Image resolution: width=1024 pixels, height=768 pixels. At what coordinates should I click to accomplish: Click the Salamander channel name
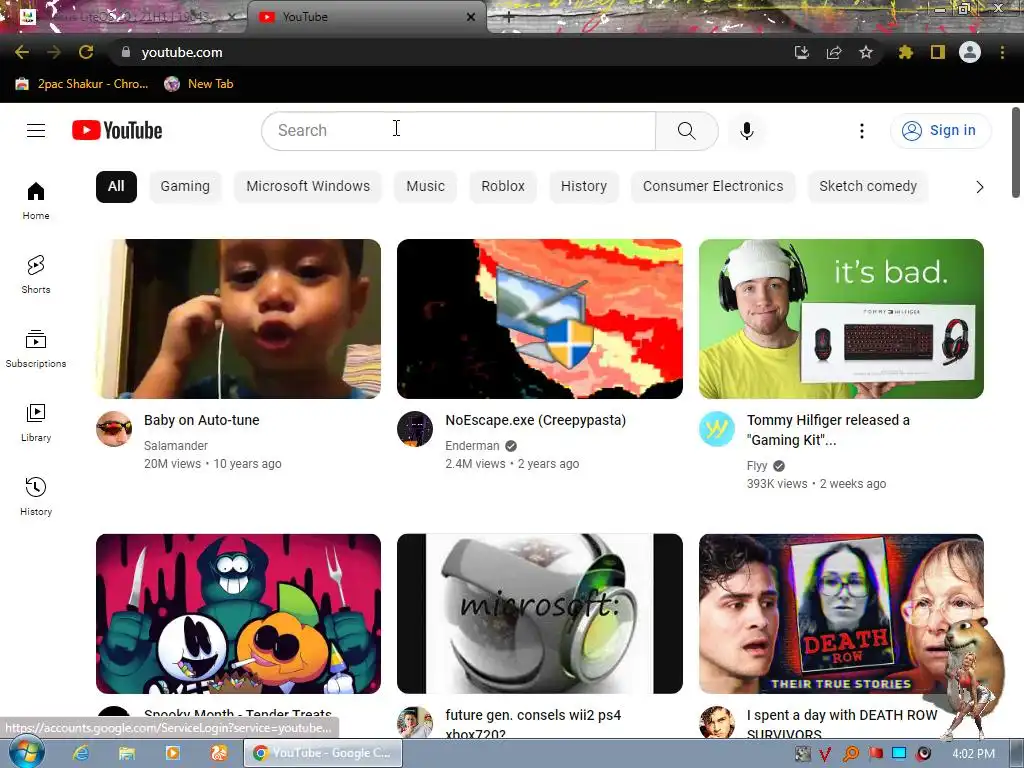pos(176,445)
